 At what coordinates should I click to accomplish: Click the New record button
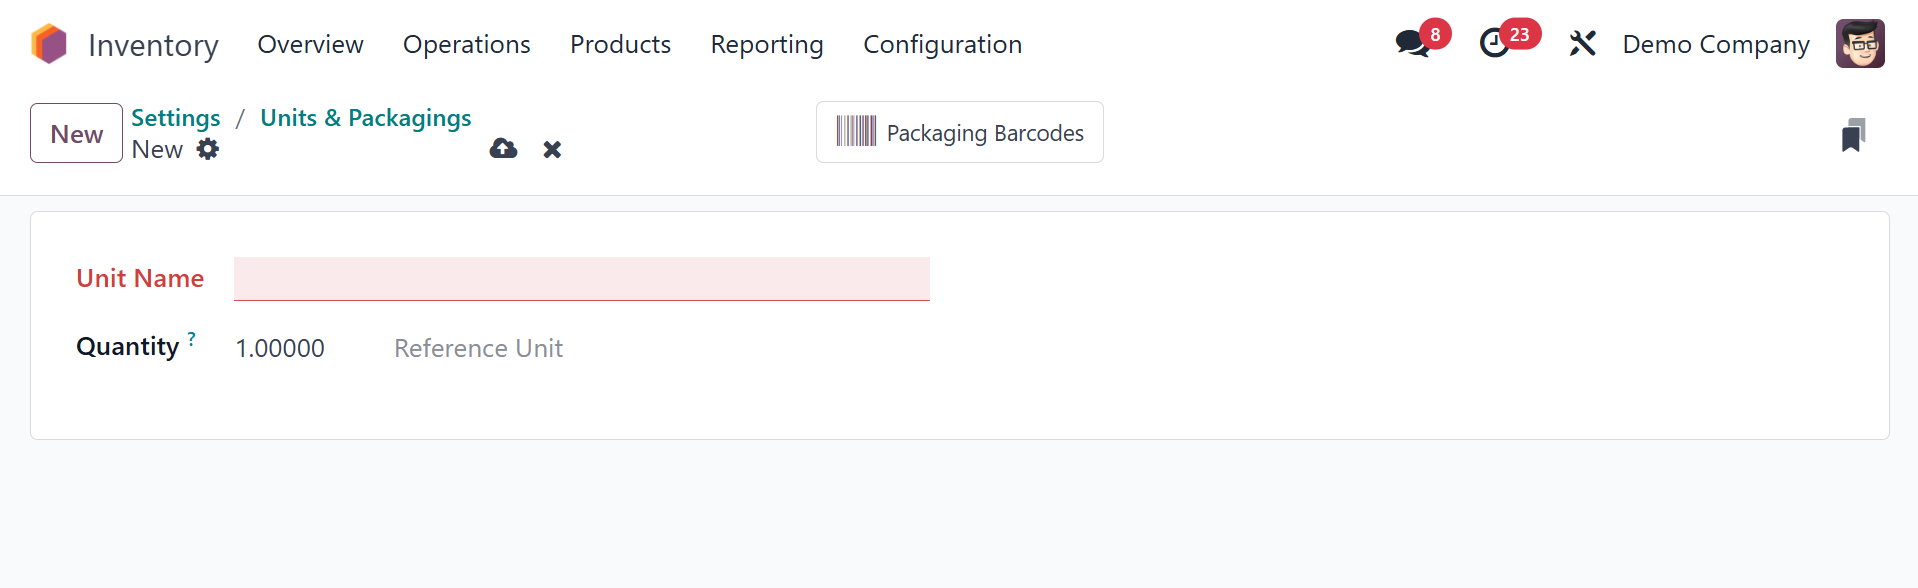[76, 133]
